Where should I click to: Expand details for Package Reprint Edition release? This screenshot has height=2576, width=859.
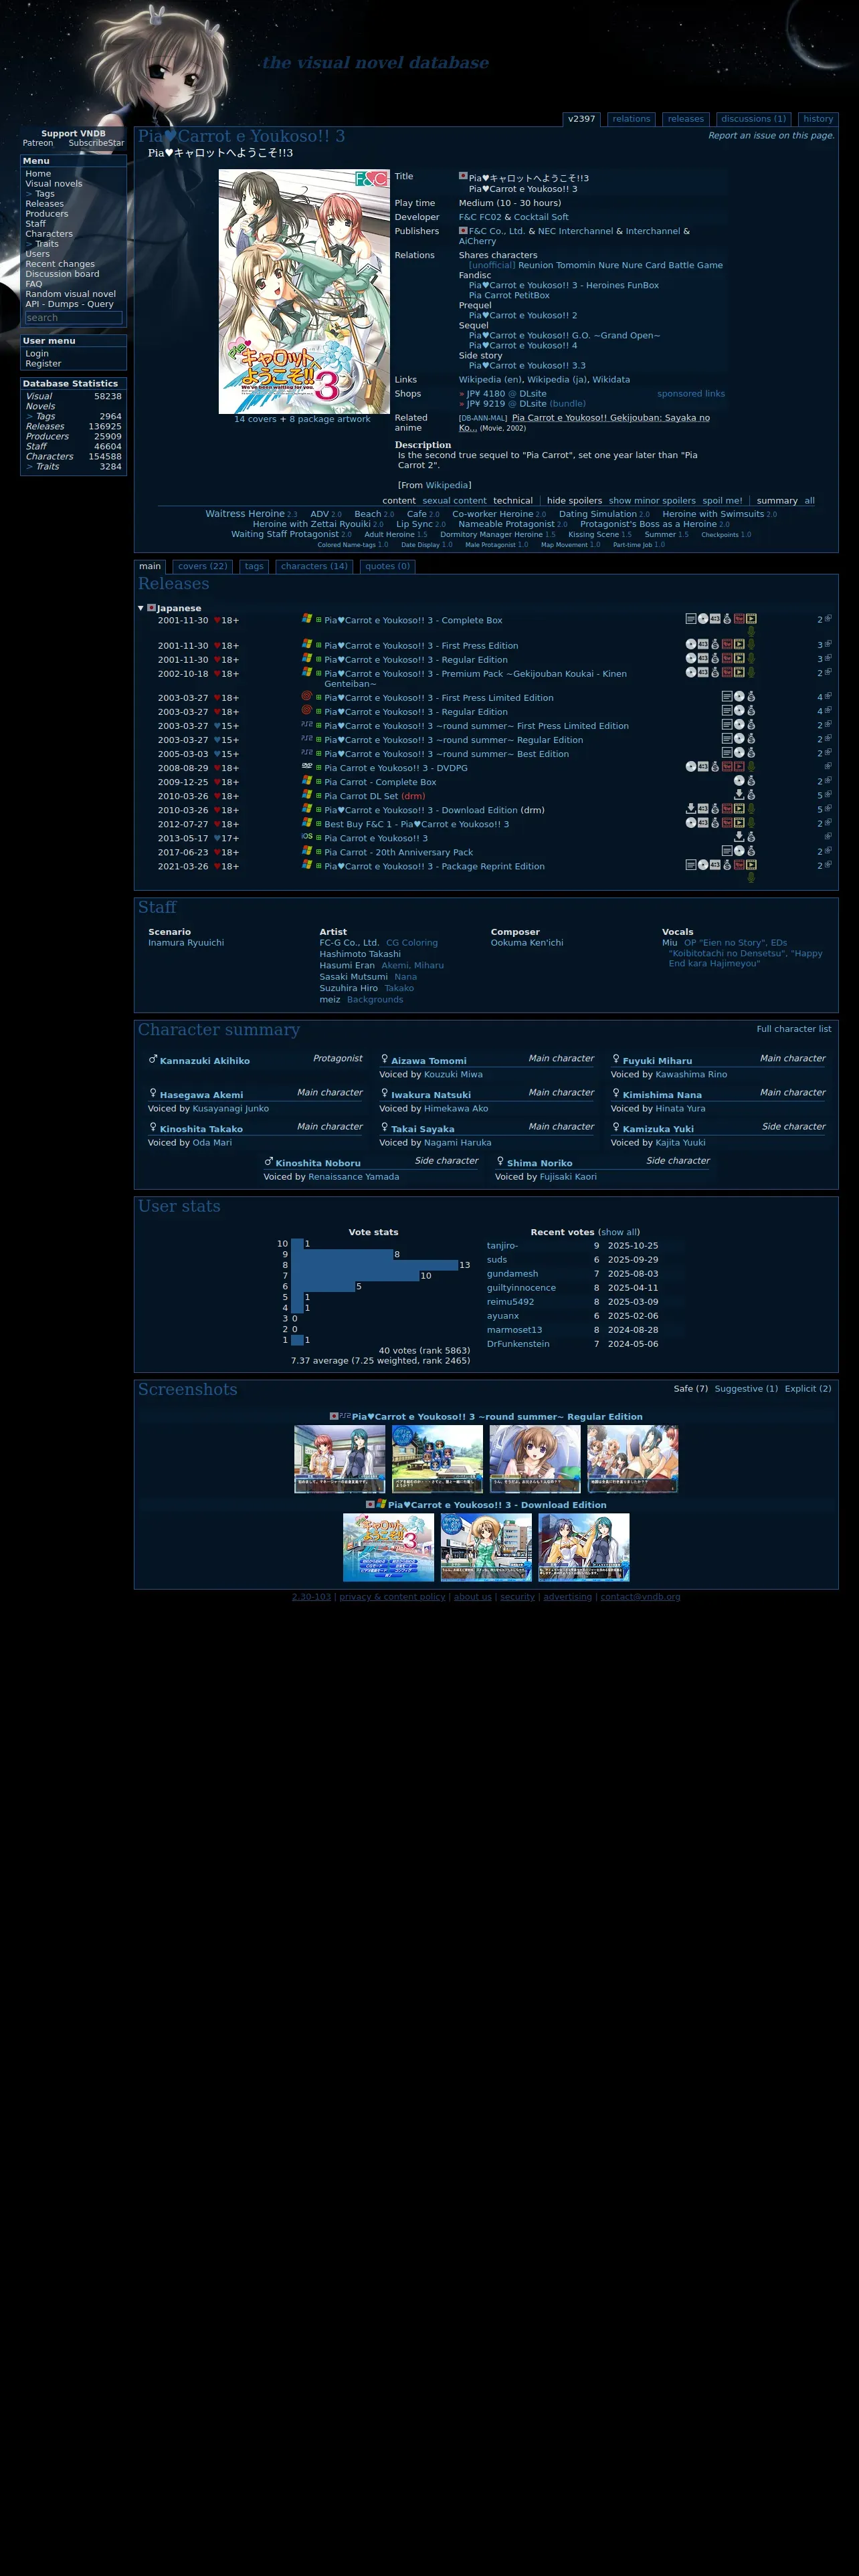(x=319, y=866)
